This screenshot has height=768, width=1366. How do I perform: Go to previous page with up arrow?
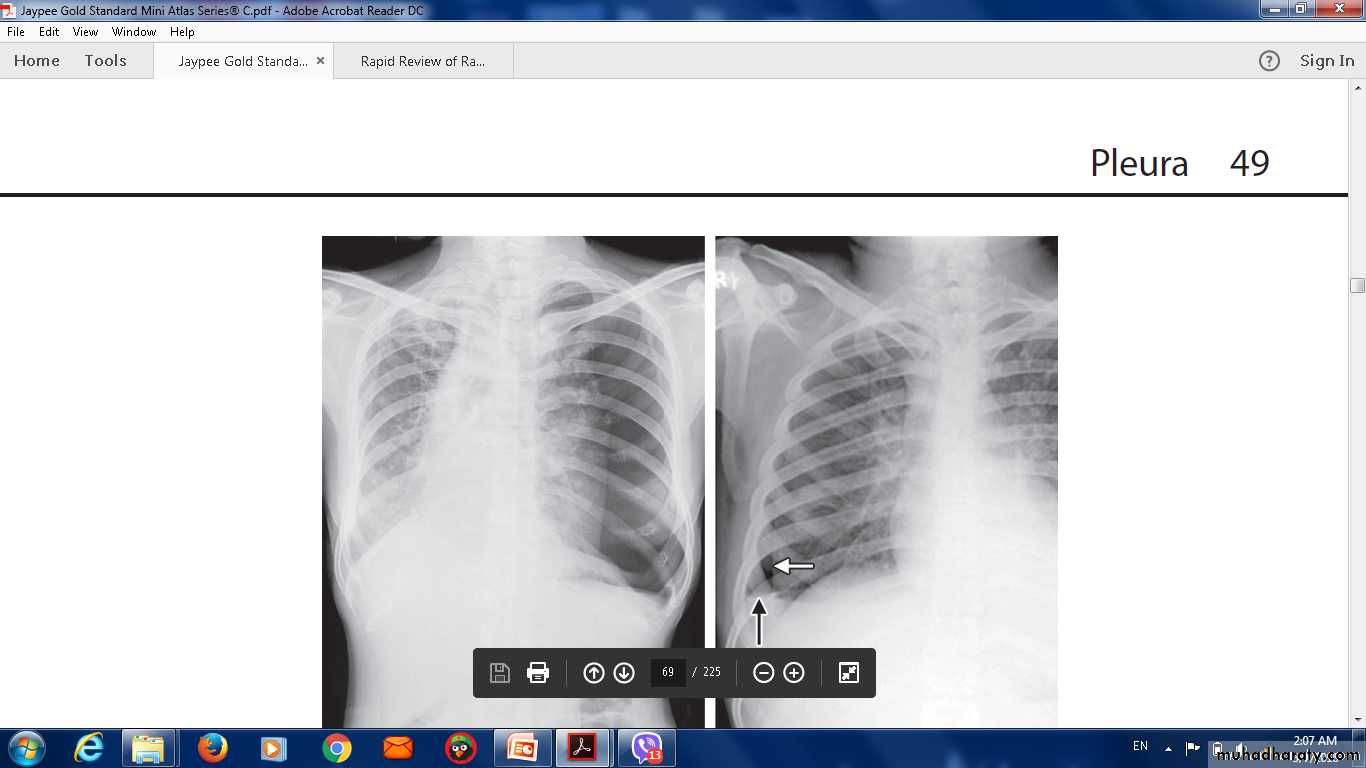594,673
